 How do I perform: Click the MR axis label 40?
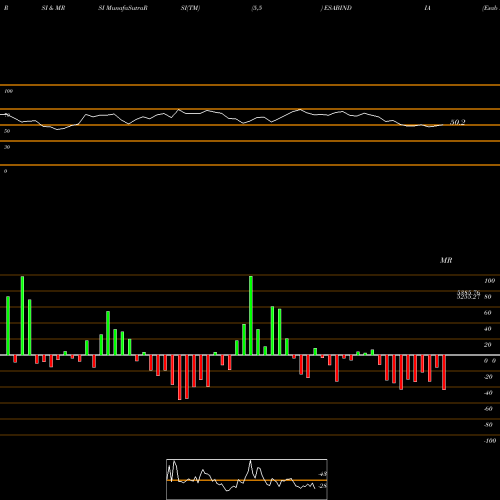[x=487, y=329]
